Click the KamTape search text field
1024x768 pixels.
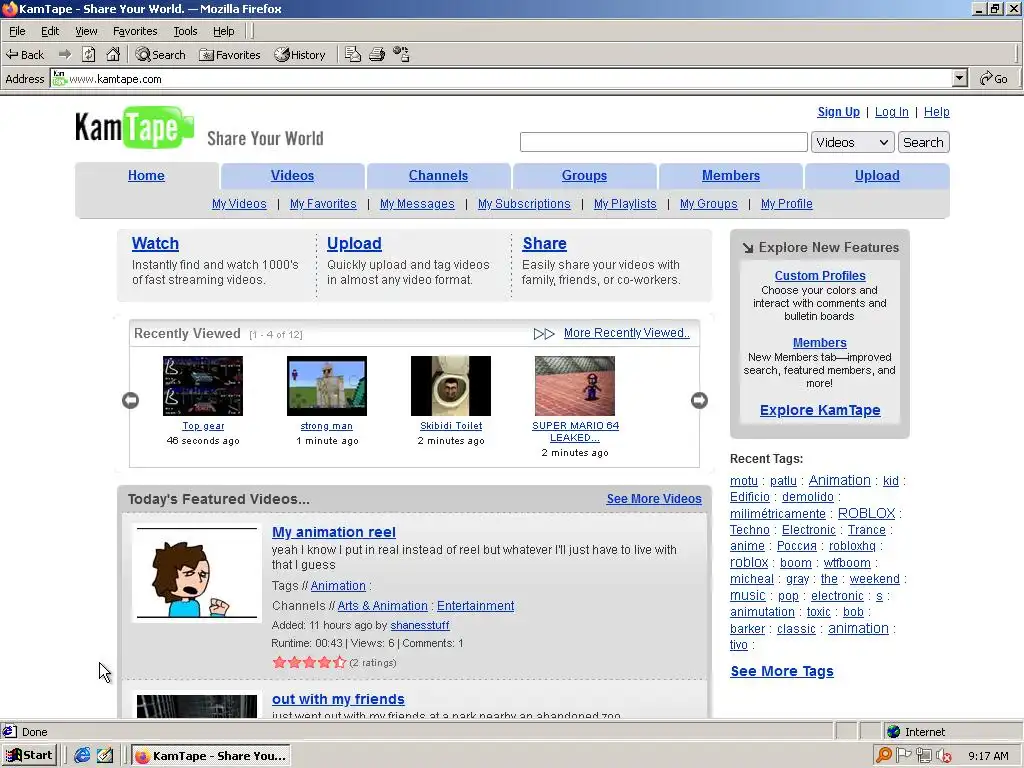664,142
